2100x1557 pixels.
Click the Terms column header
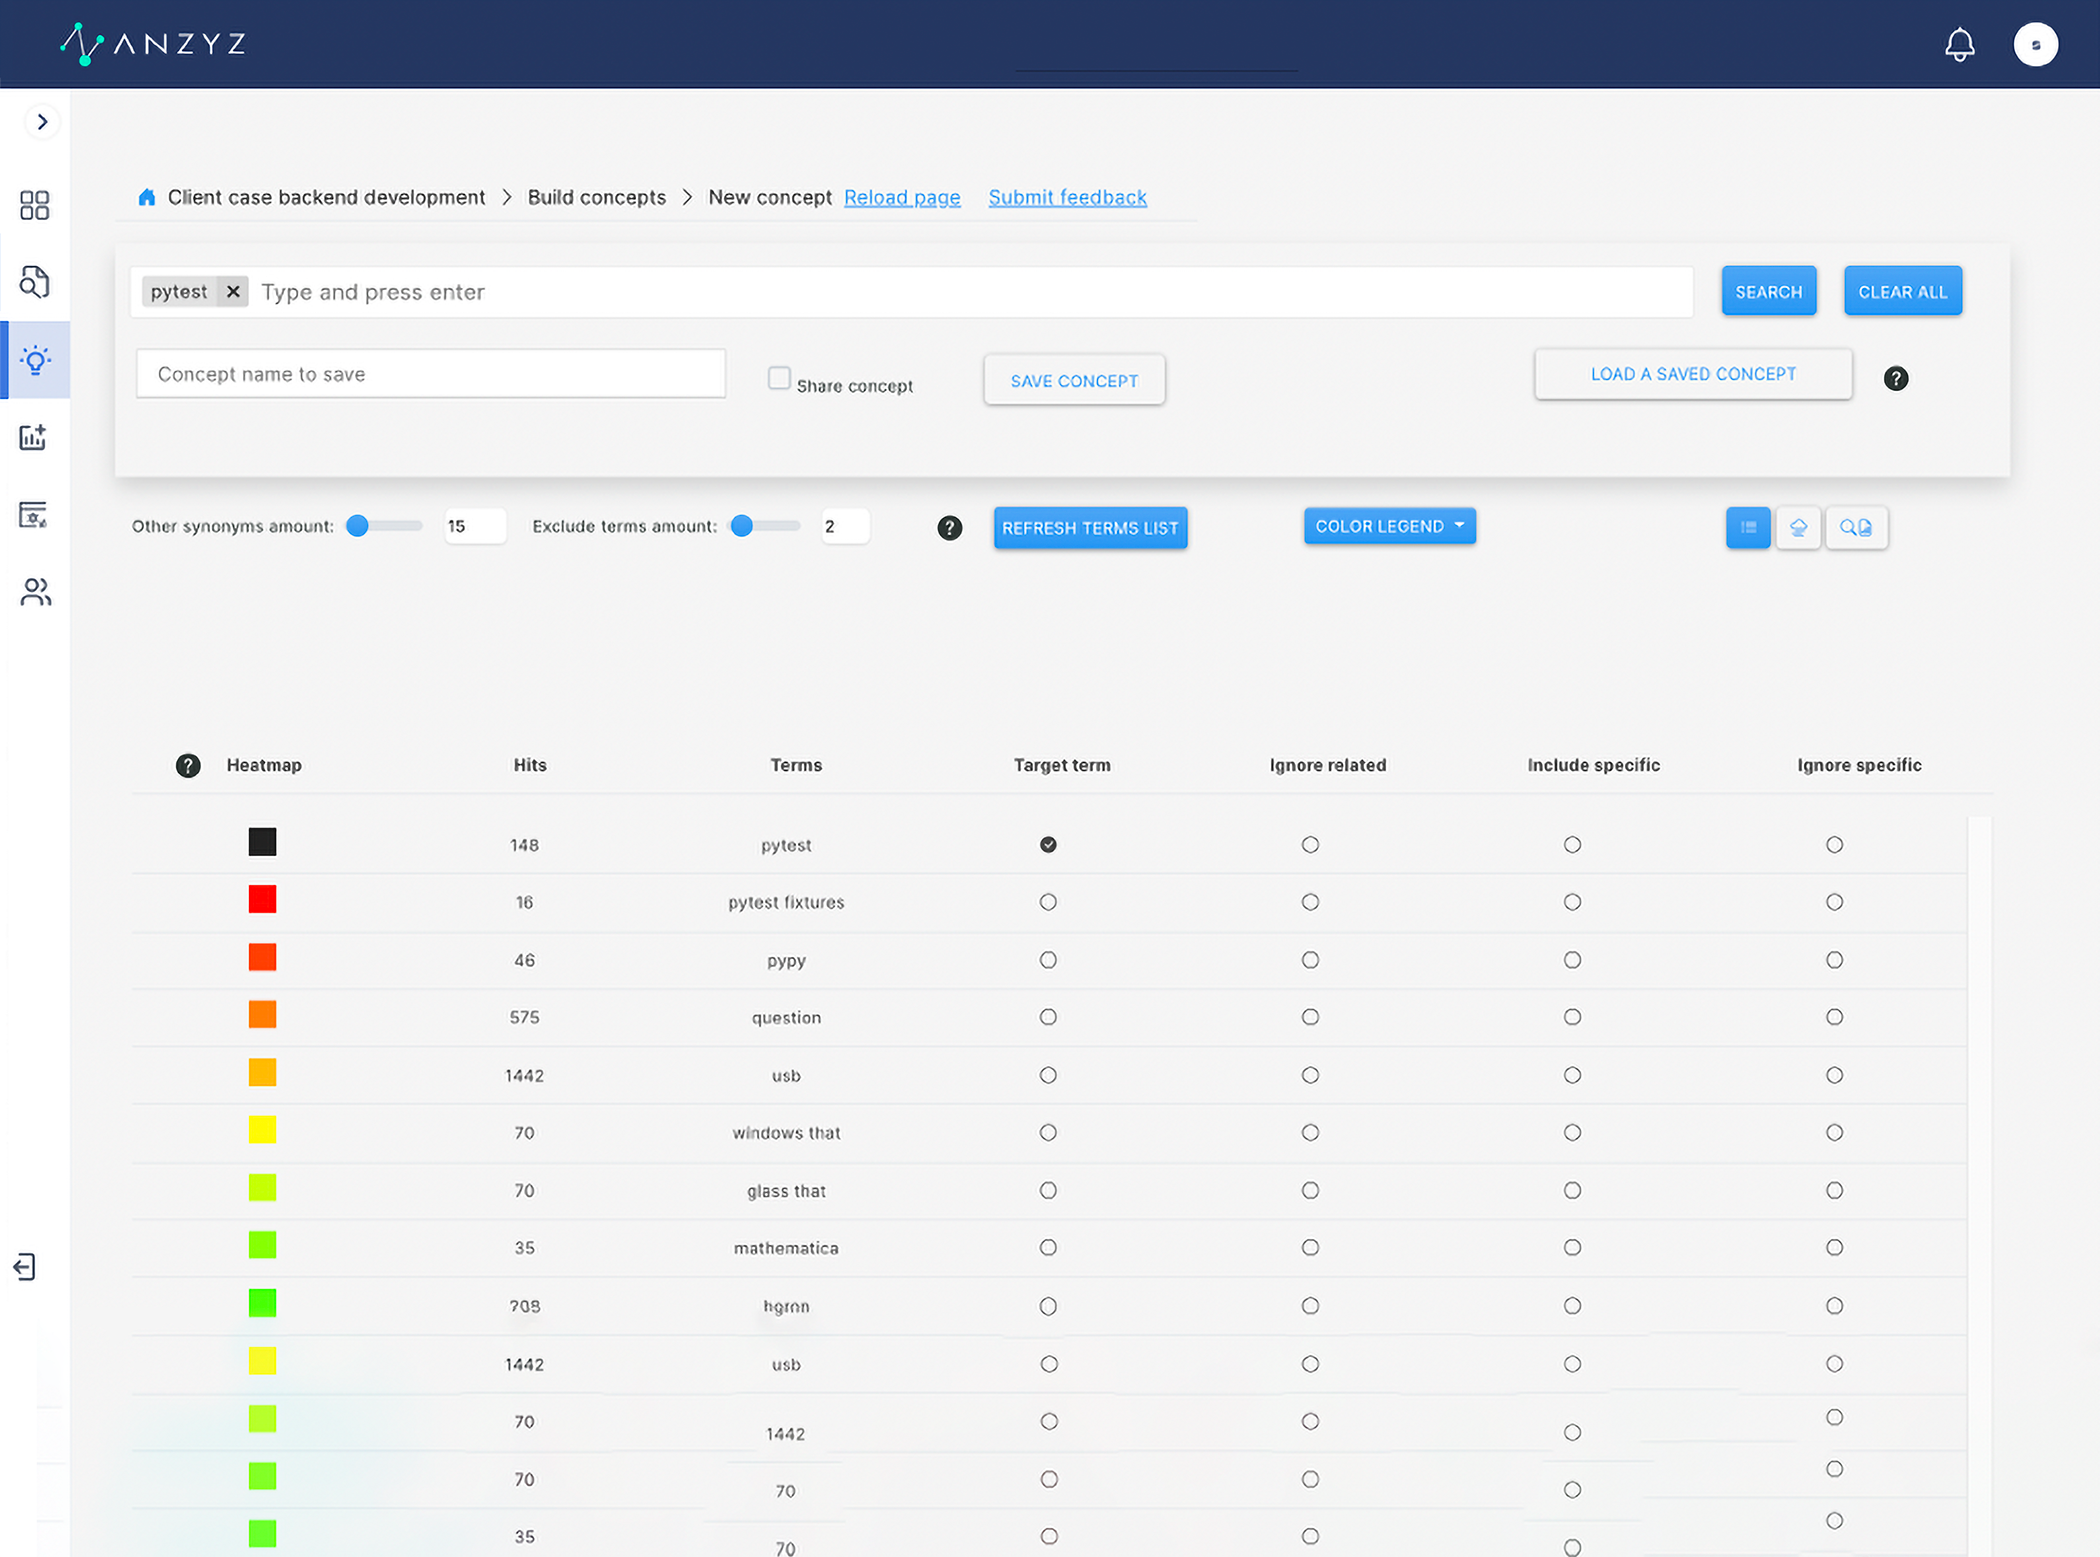click(x=796, y=765)
